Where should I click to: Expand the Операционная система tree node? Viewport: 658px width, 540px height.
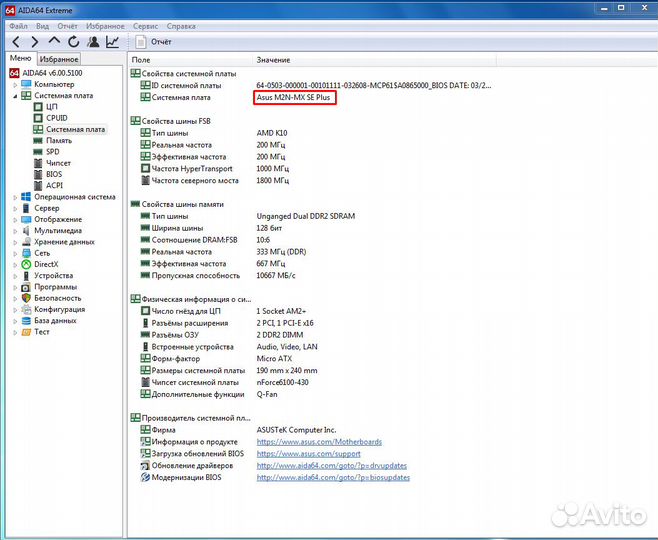[15, 197]
